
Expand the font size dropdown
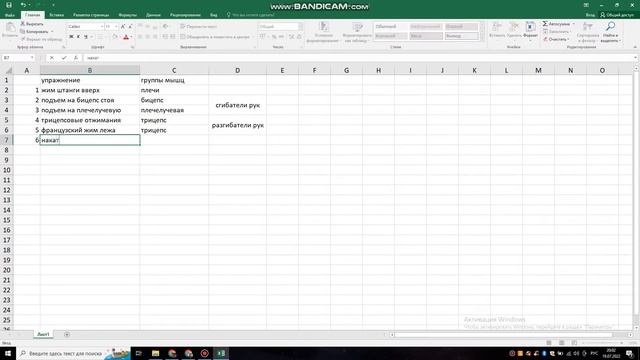[116, 27]
